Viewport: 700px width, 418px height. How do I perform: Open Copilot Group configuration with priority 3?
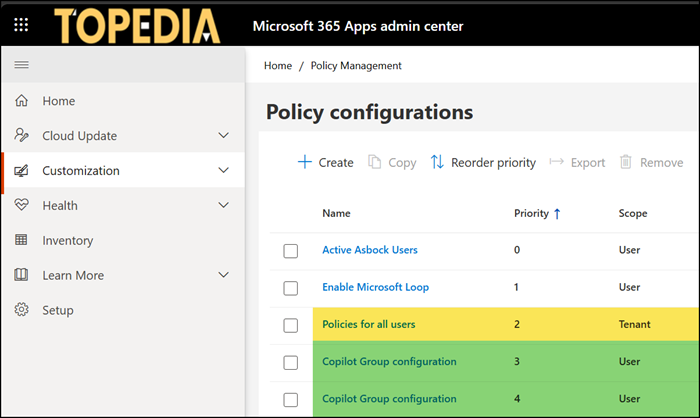tap(389, 361)
